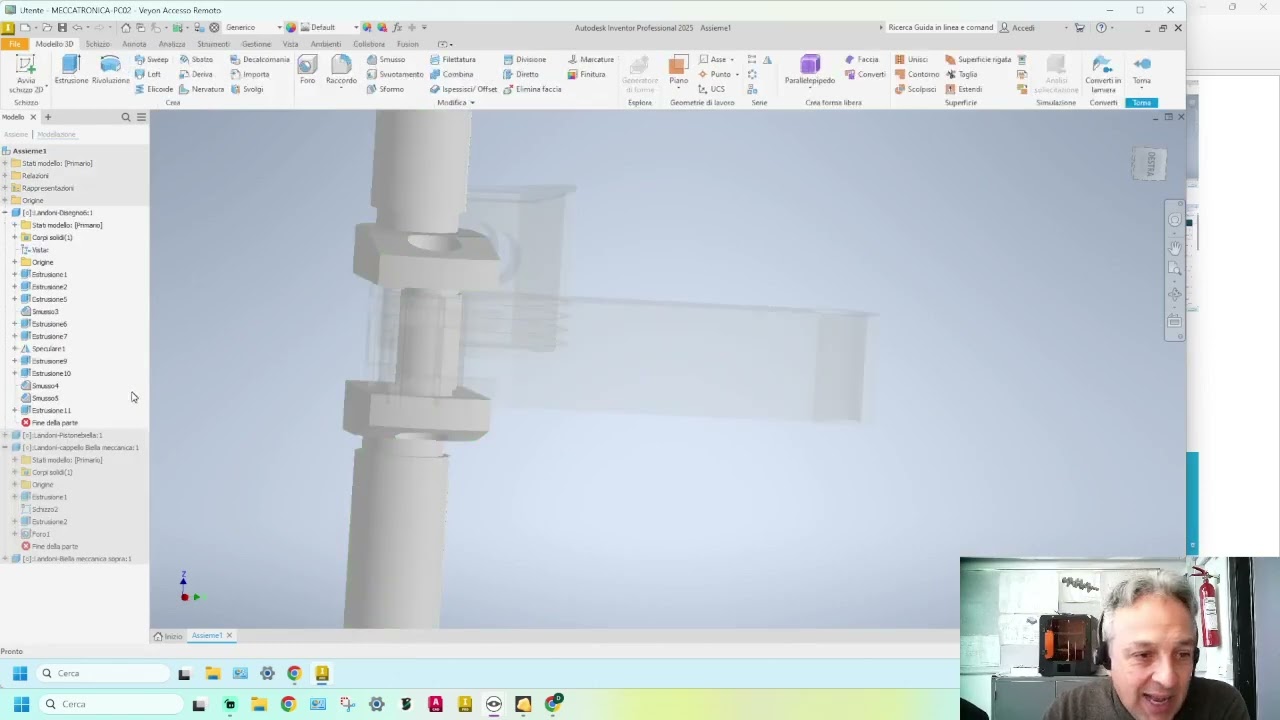Switch to the Analizza ribbon tab

[x=172, y=44]
